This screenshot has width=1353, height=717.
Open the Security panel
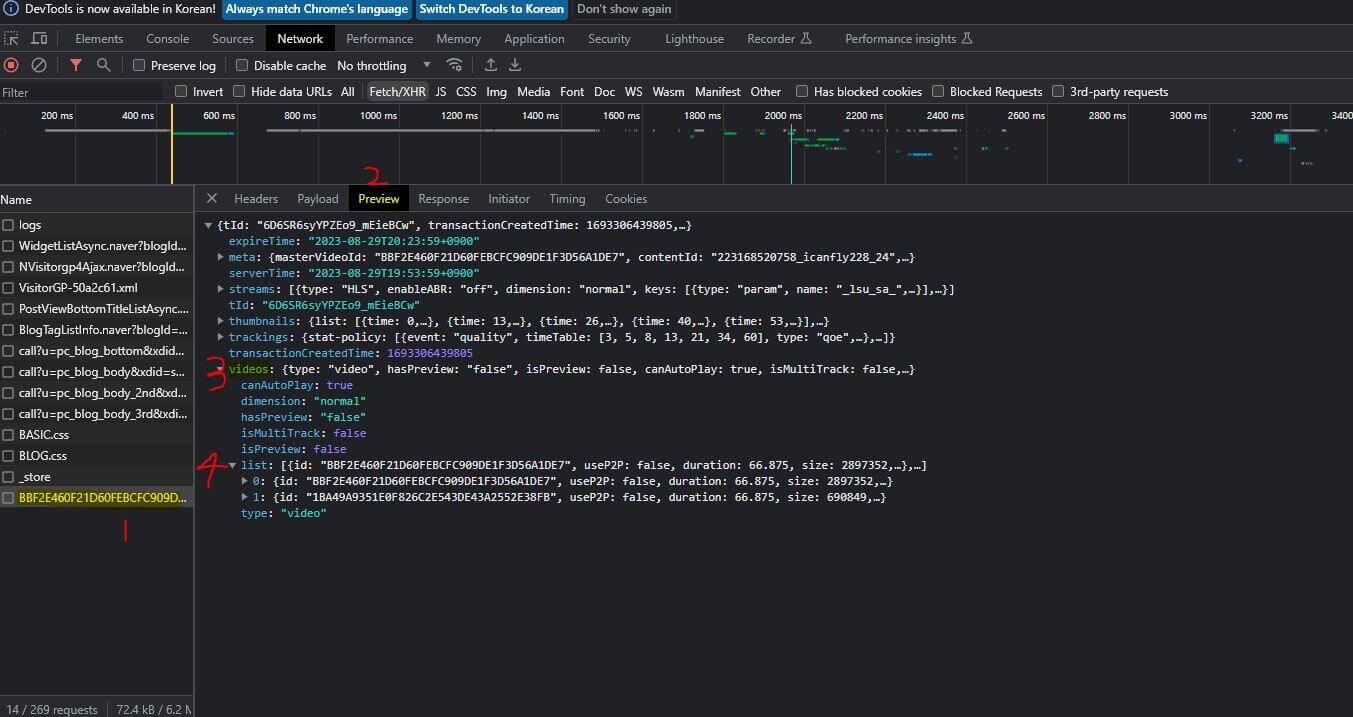pyautogui.click(x=609, y=39)
